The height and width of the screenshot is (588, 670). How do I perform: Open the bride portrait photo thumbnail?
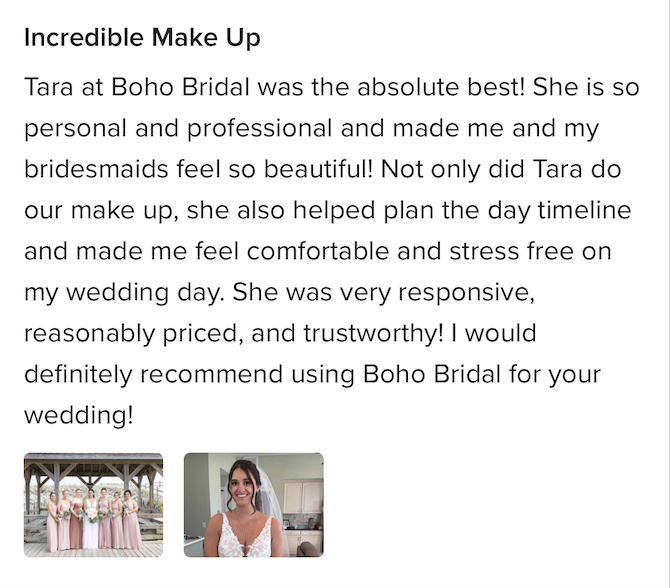pyautogui.click(x=253, y=505)
